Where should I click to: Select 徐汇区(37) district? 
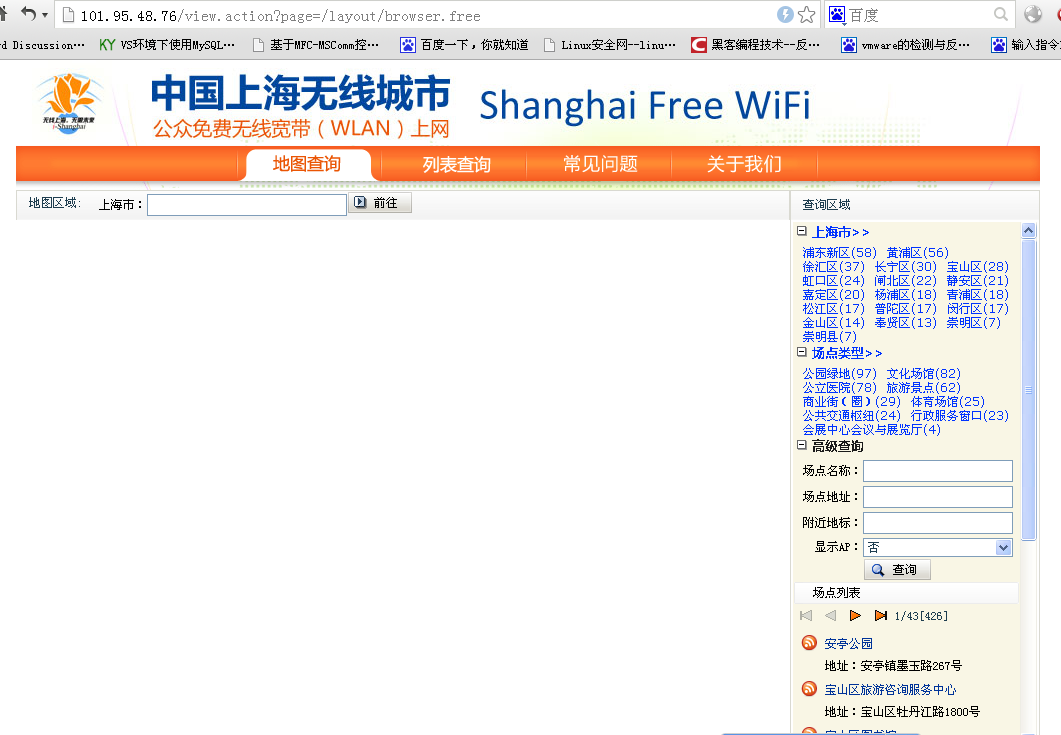834,267
